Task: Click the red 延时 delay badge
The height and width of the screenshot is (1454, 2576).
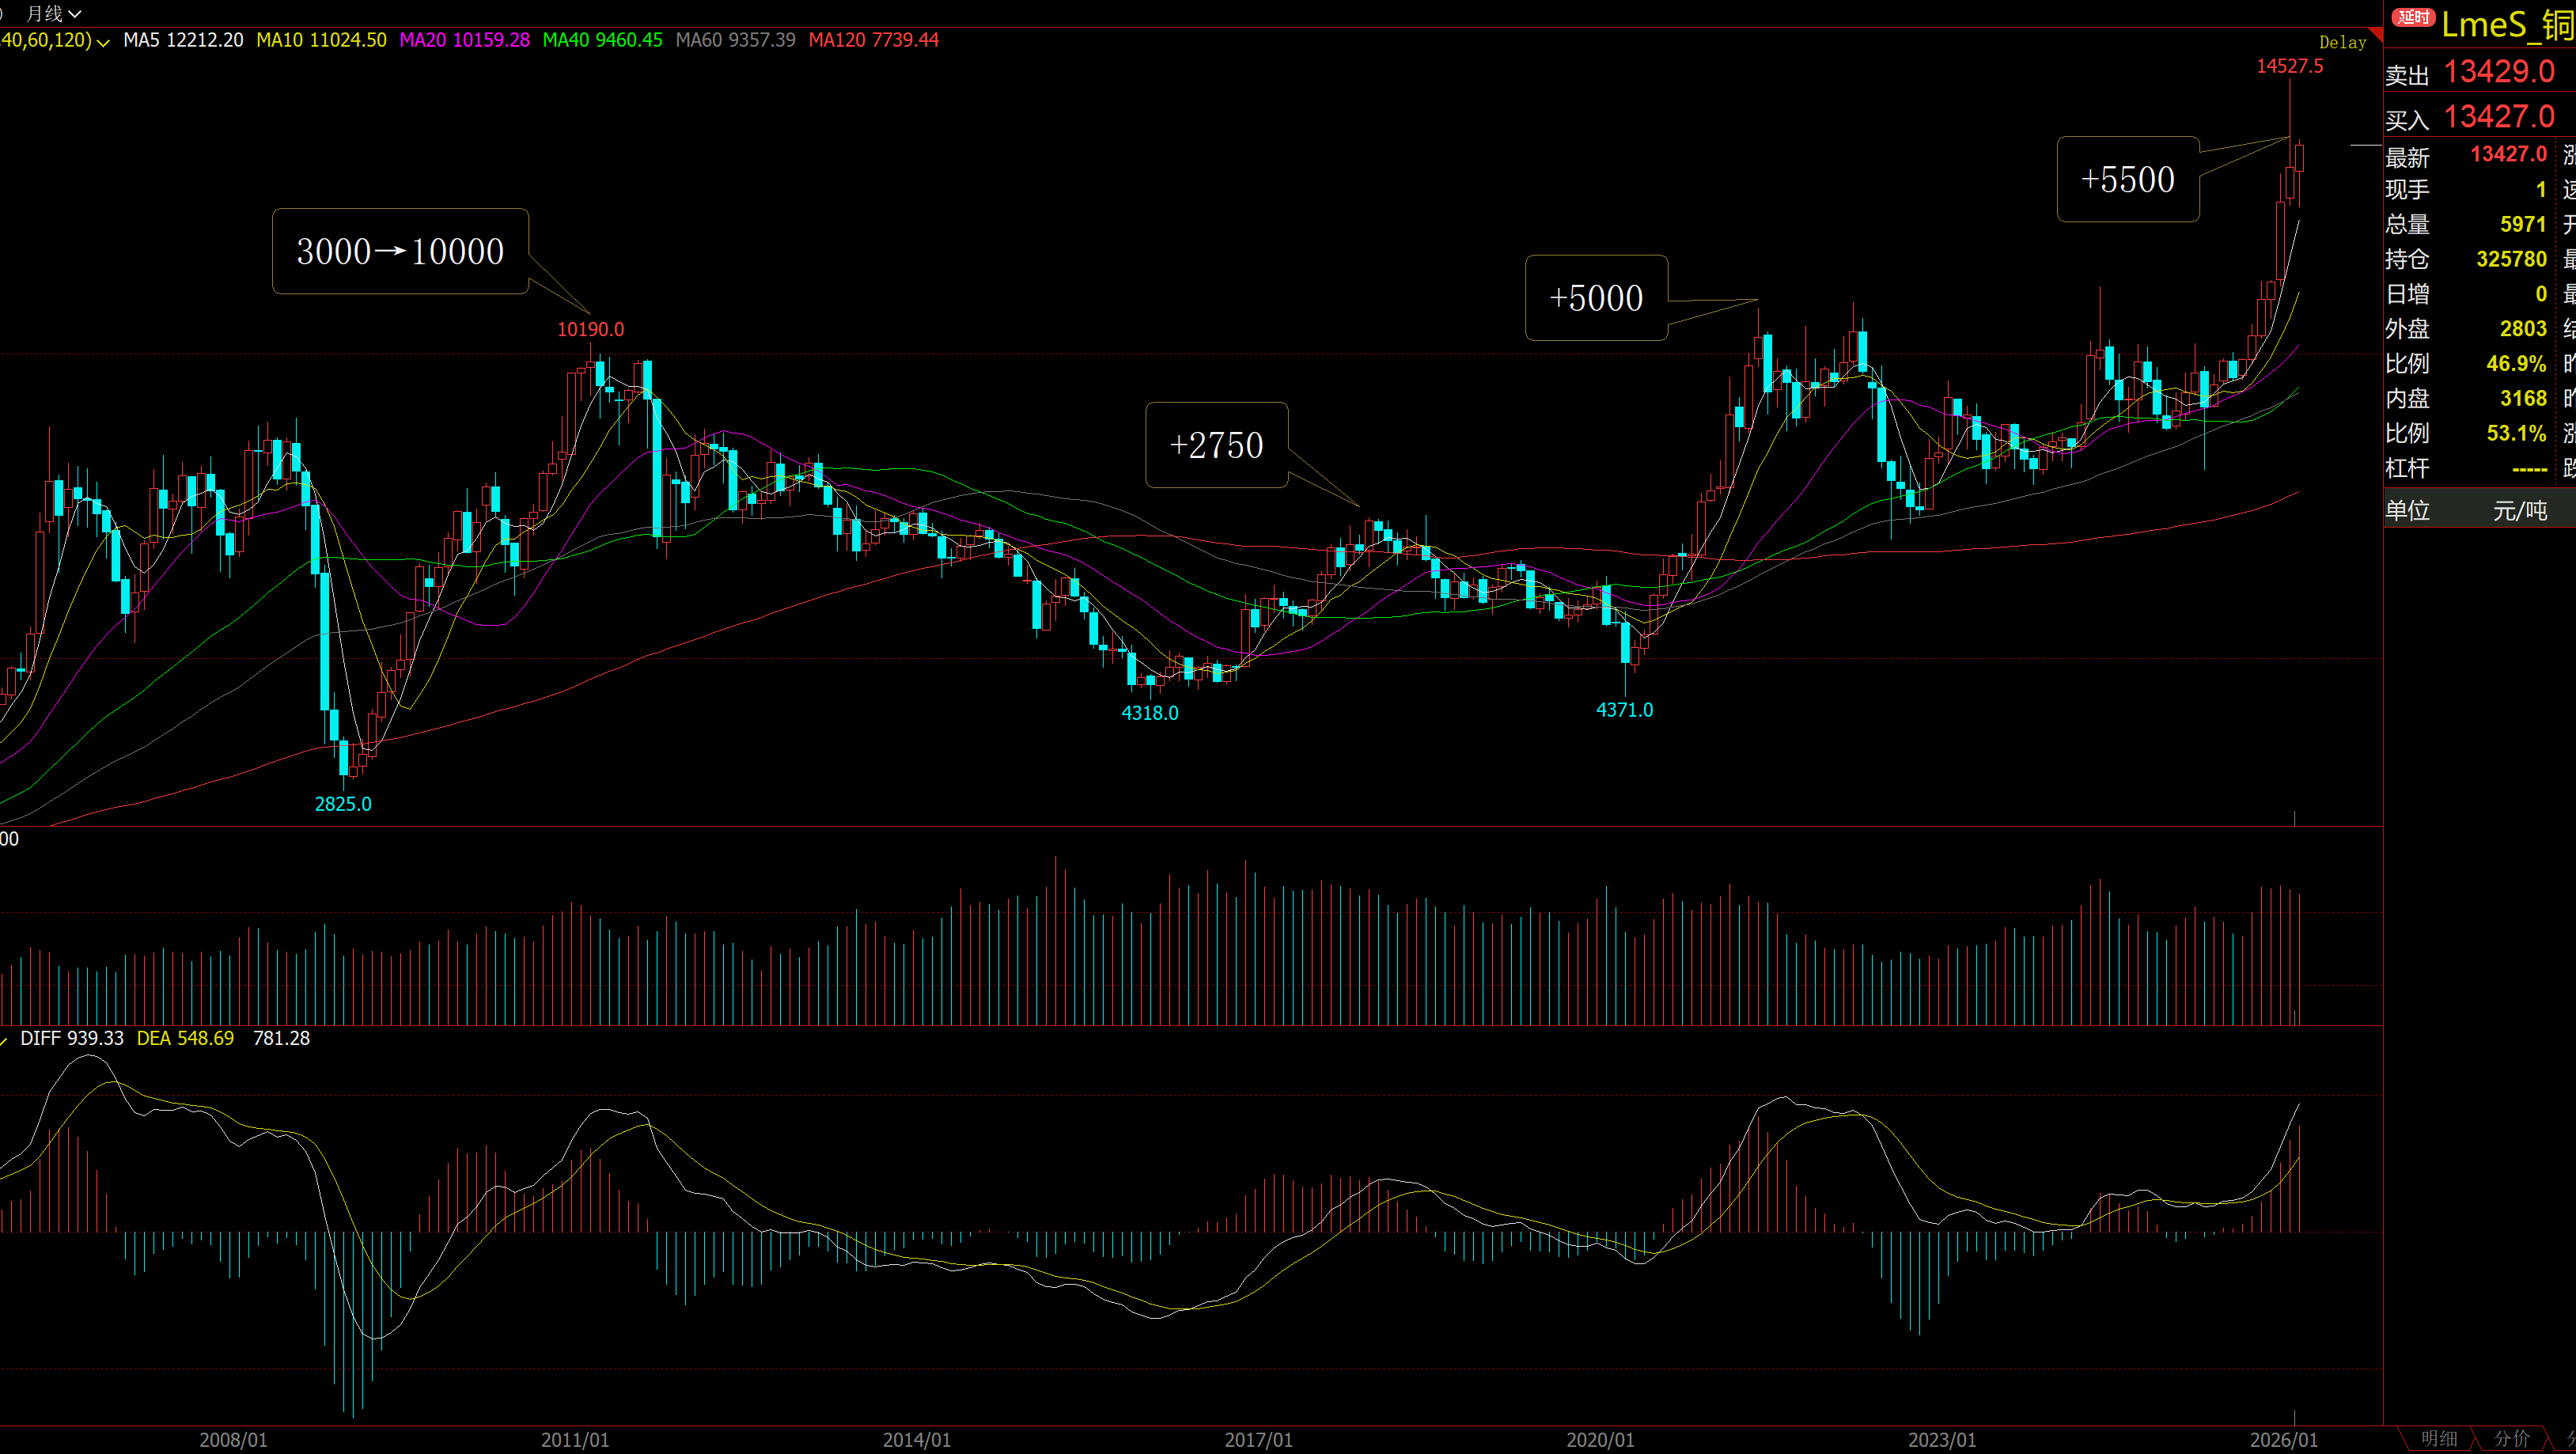Action: 2413,17
